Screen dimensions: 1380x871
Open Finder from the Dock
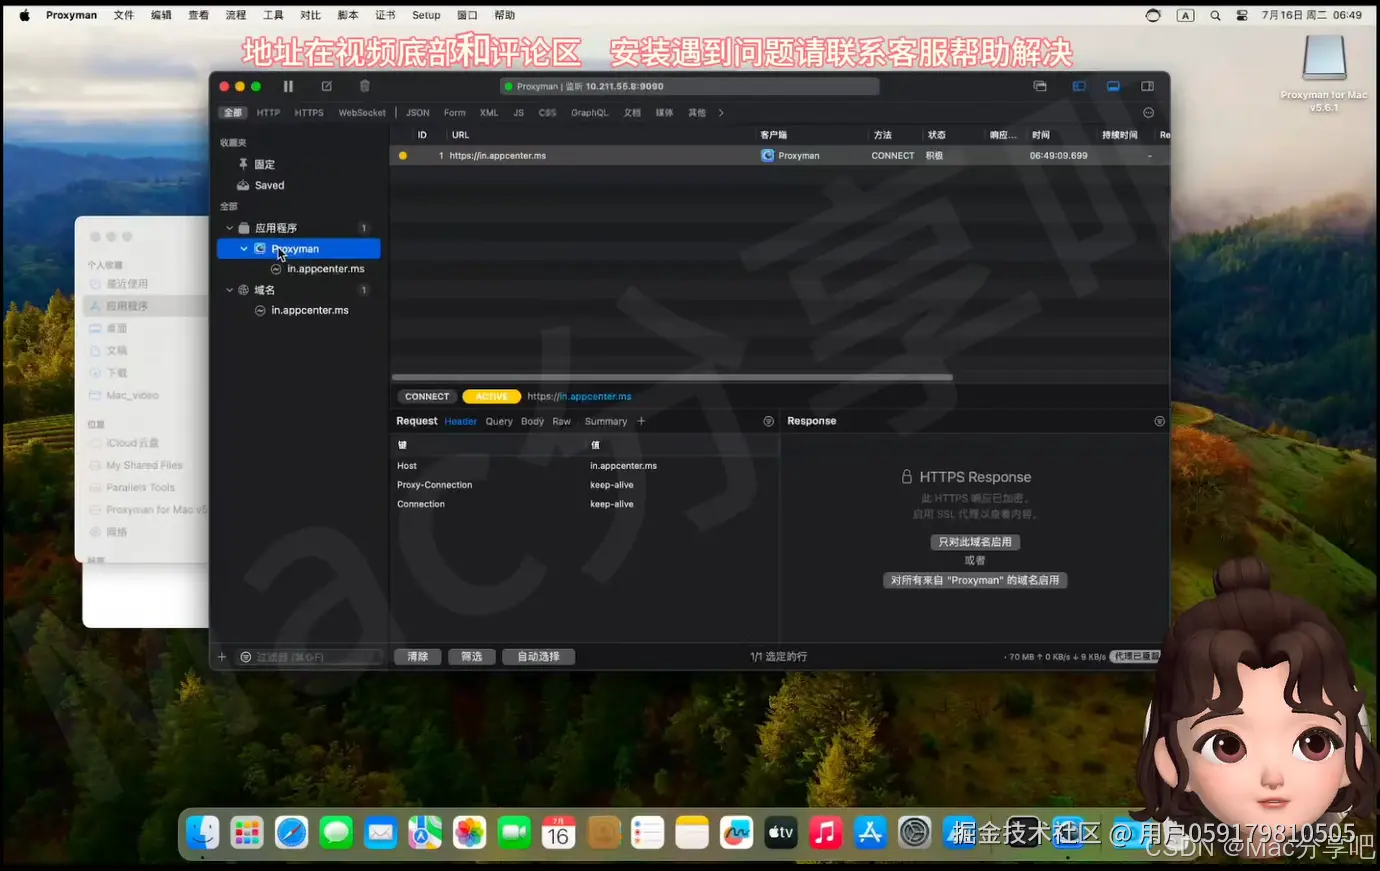pos(203,832)
